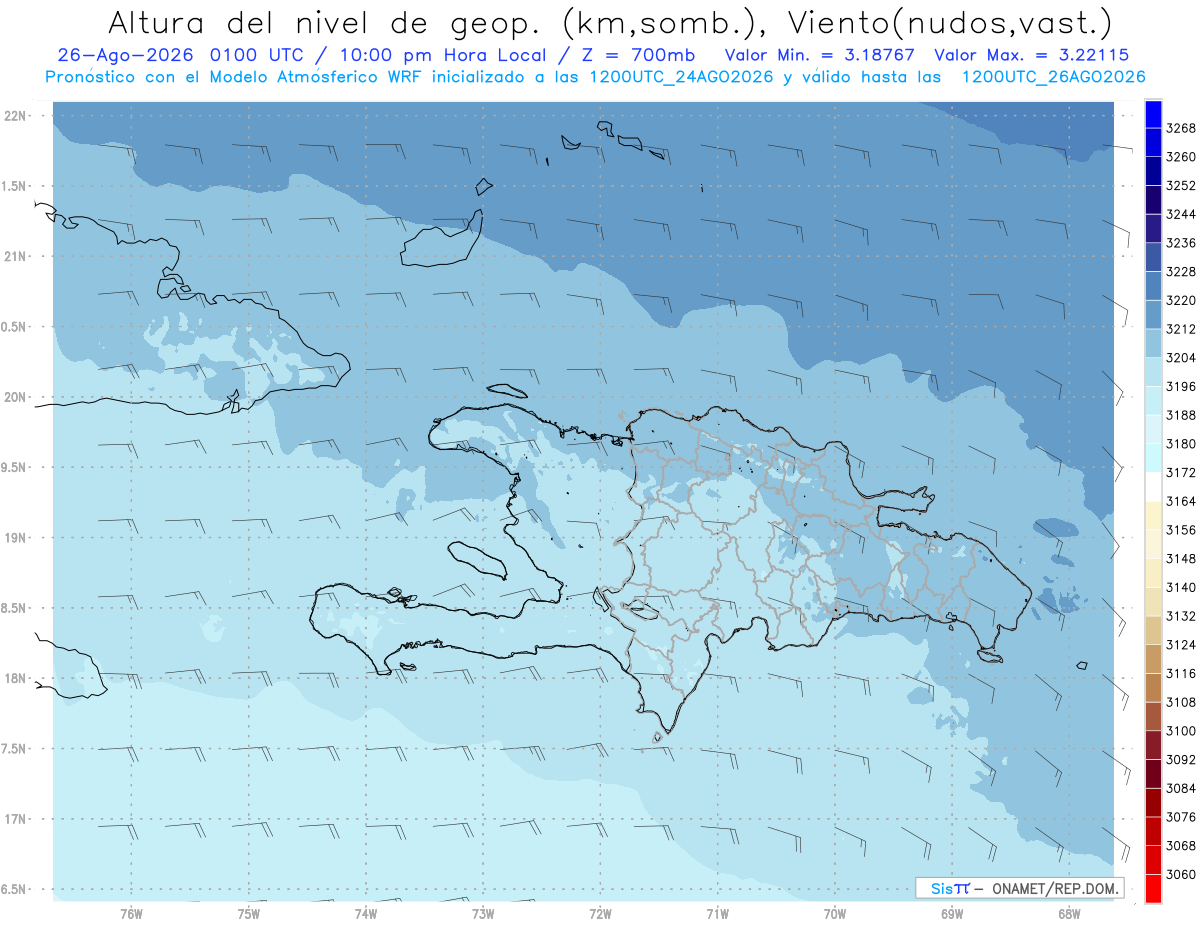The width and height of the screenshot is (1200, 927).
Task: Click the chart title 'Altura del nivel de geop.'
Action: 325,22
